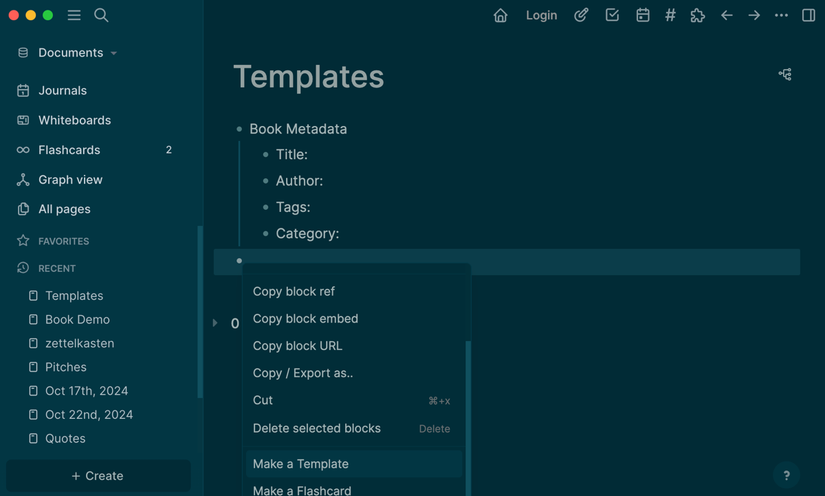Click the All pages icon in sidebar

[23, 209]
